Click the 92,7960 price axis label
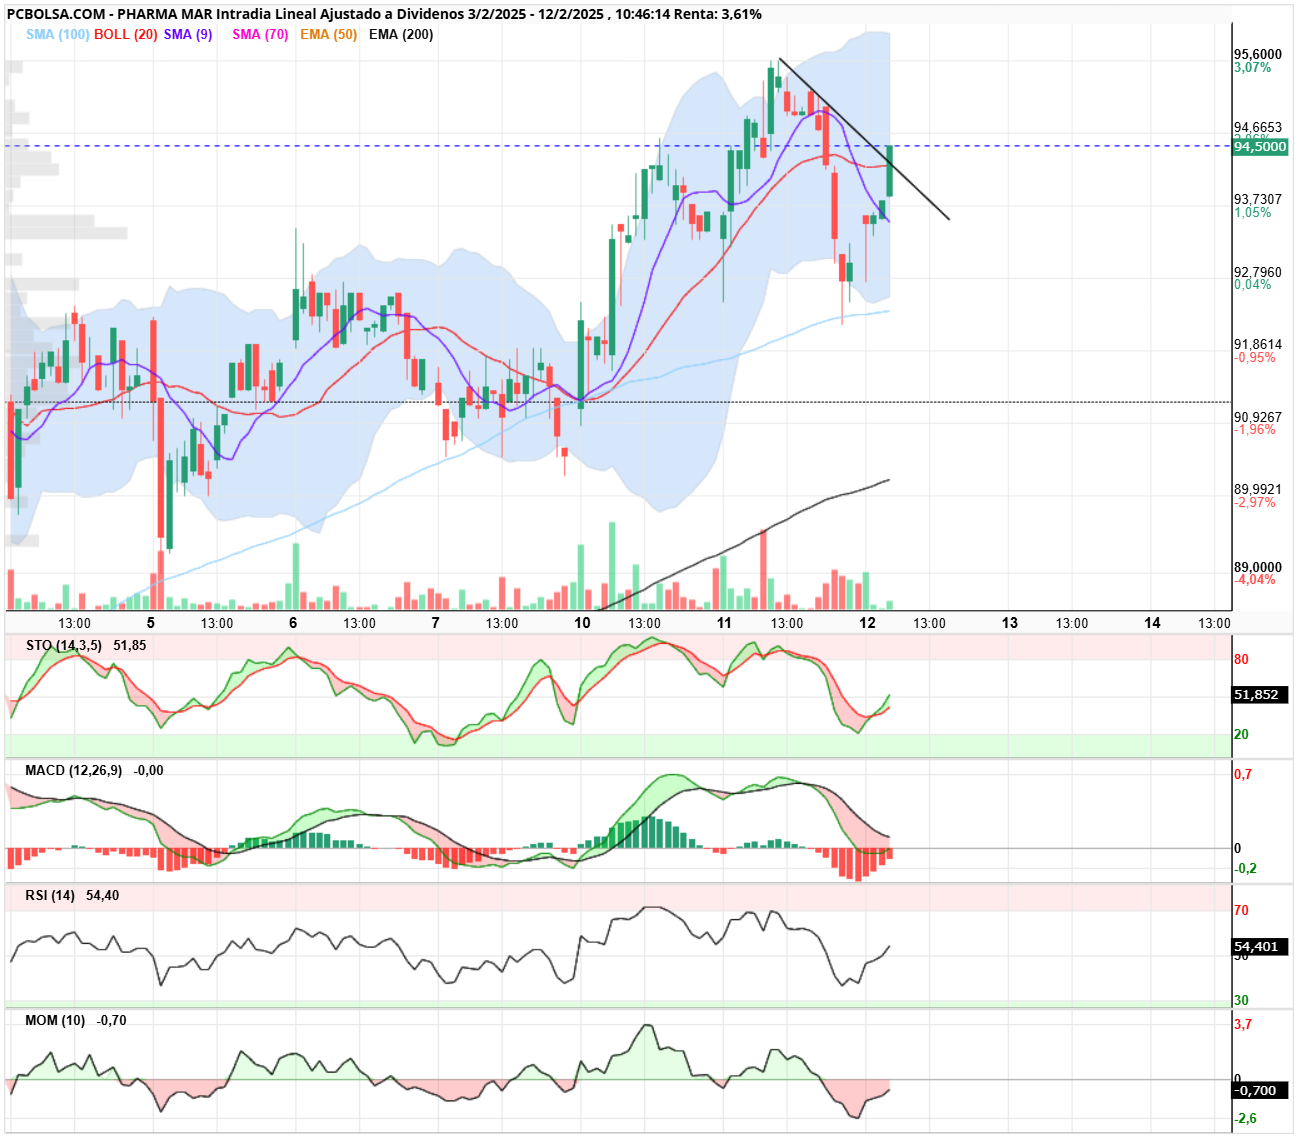Viewport: 1298px width, 1138px height. (1258, 272)
